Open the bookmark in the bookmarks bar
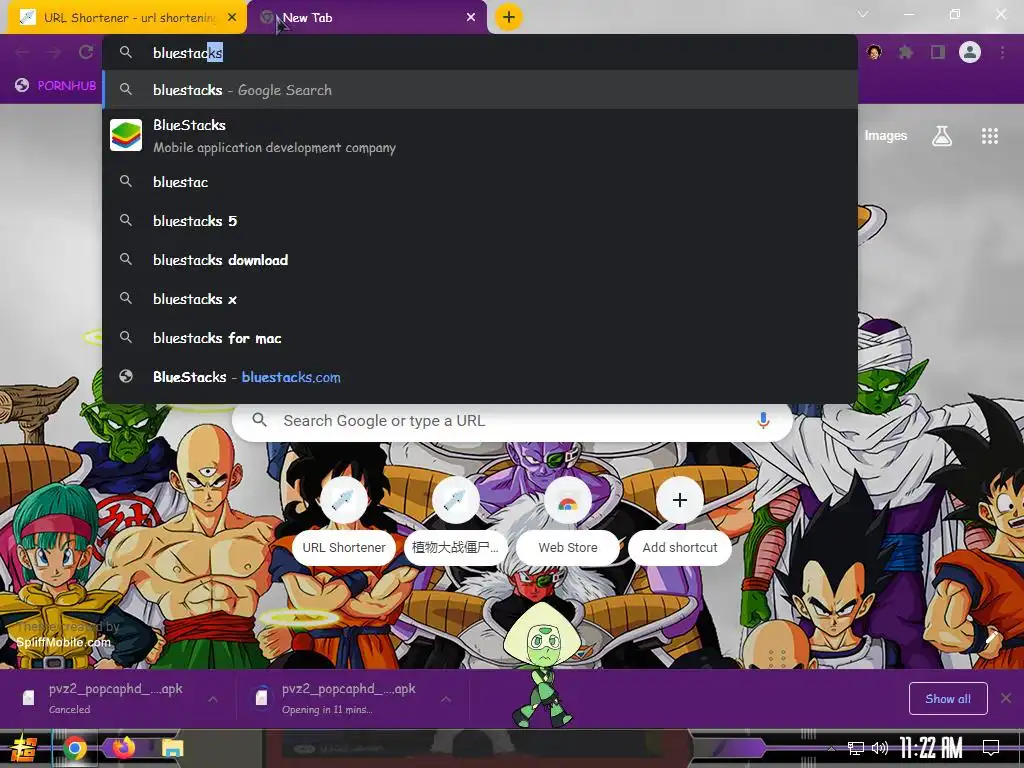The width and height of the screenshot is (1024, 768). pyautogui.click(x=56, y=86)
